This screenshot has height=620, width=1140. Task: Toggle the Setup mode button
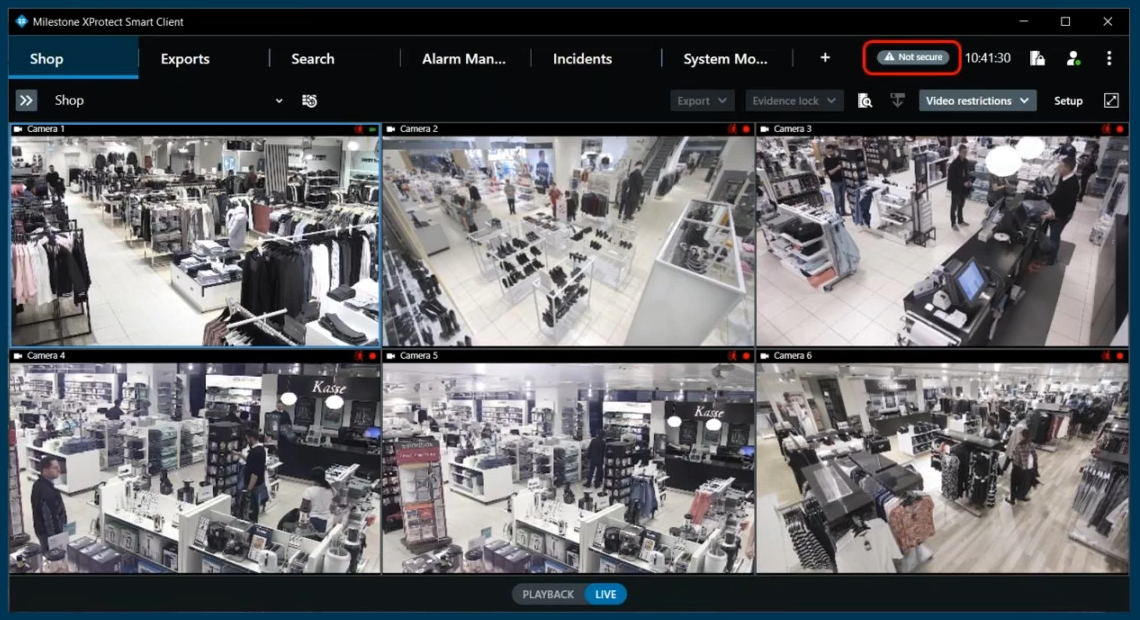click(x=1068, y=101)
